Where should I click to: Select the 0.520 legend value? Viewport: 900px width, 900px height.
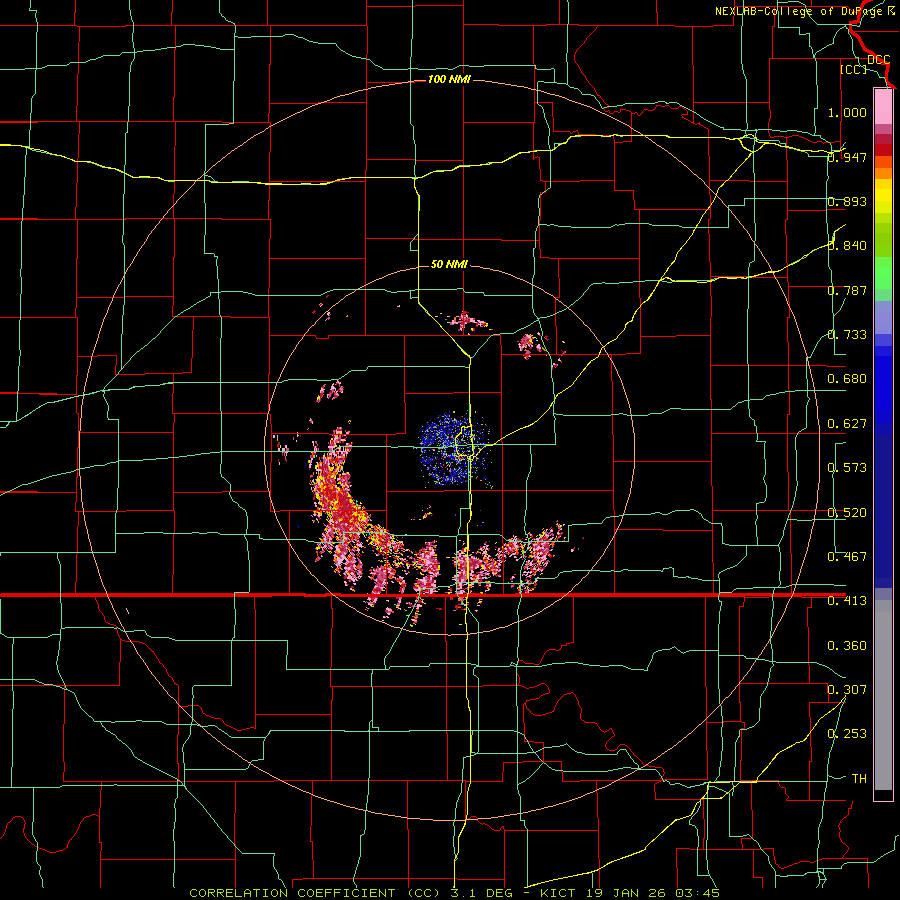coord(847,513)
